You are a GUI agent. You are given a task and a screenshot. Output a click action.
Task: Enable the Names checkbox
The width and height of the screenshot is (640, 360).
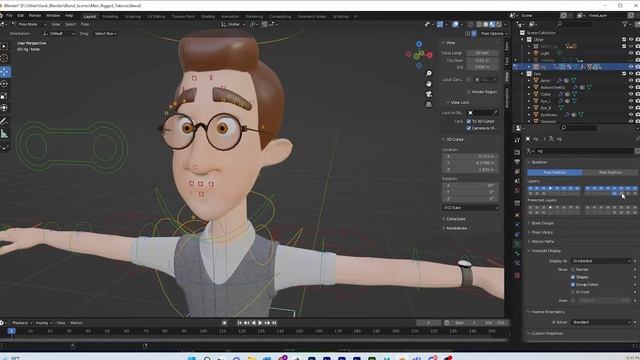(x=573, y=269)
